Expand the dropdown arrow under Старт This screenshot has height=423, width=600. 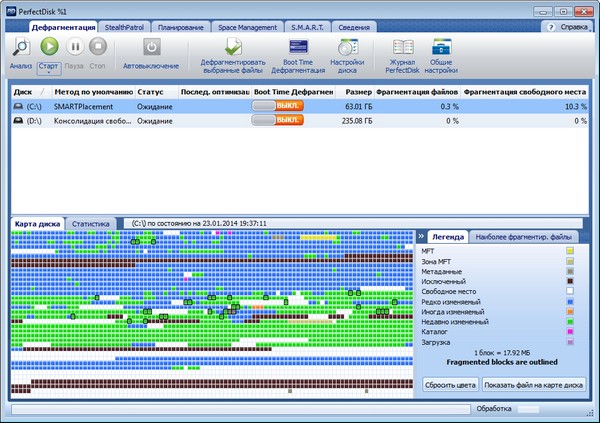coord(49,73)
